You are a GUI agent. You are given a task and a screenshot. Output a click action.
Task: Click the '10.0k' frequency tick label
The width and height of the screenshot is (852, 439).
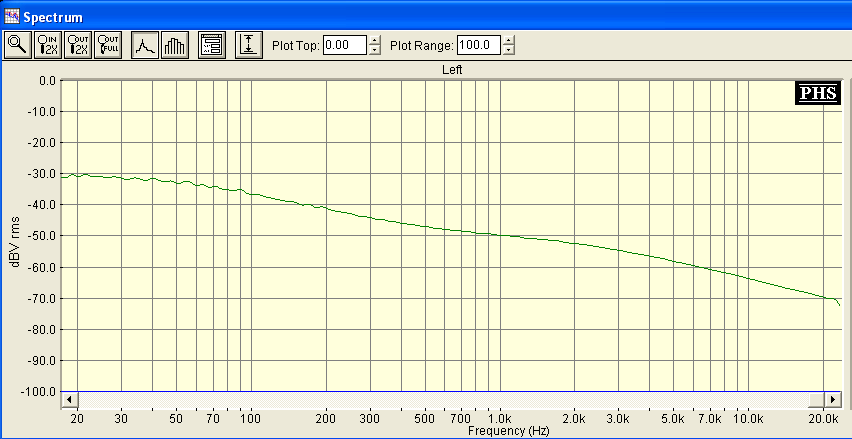click(x=749, y=419)
